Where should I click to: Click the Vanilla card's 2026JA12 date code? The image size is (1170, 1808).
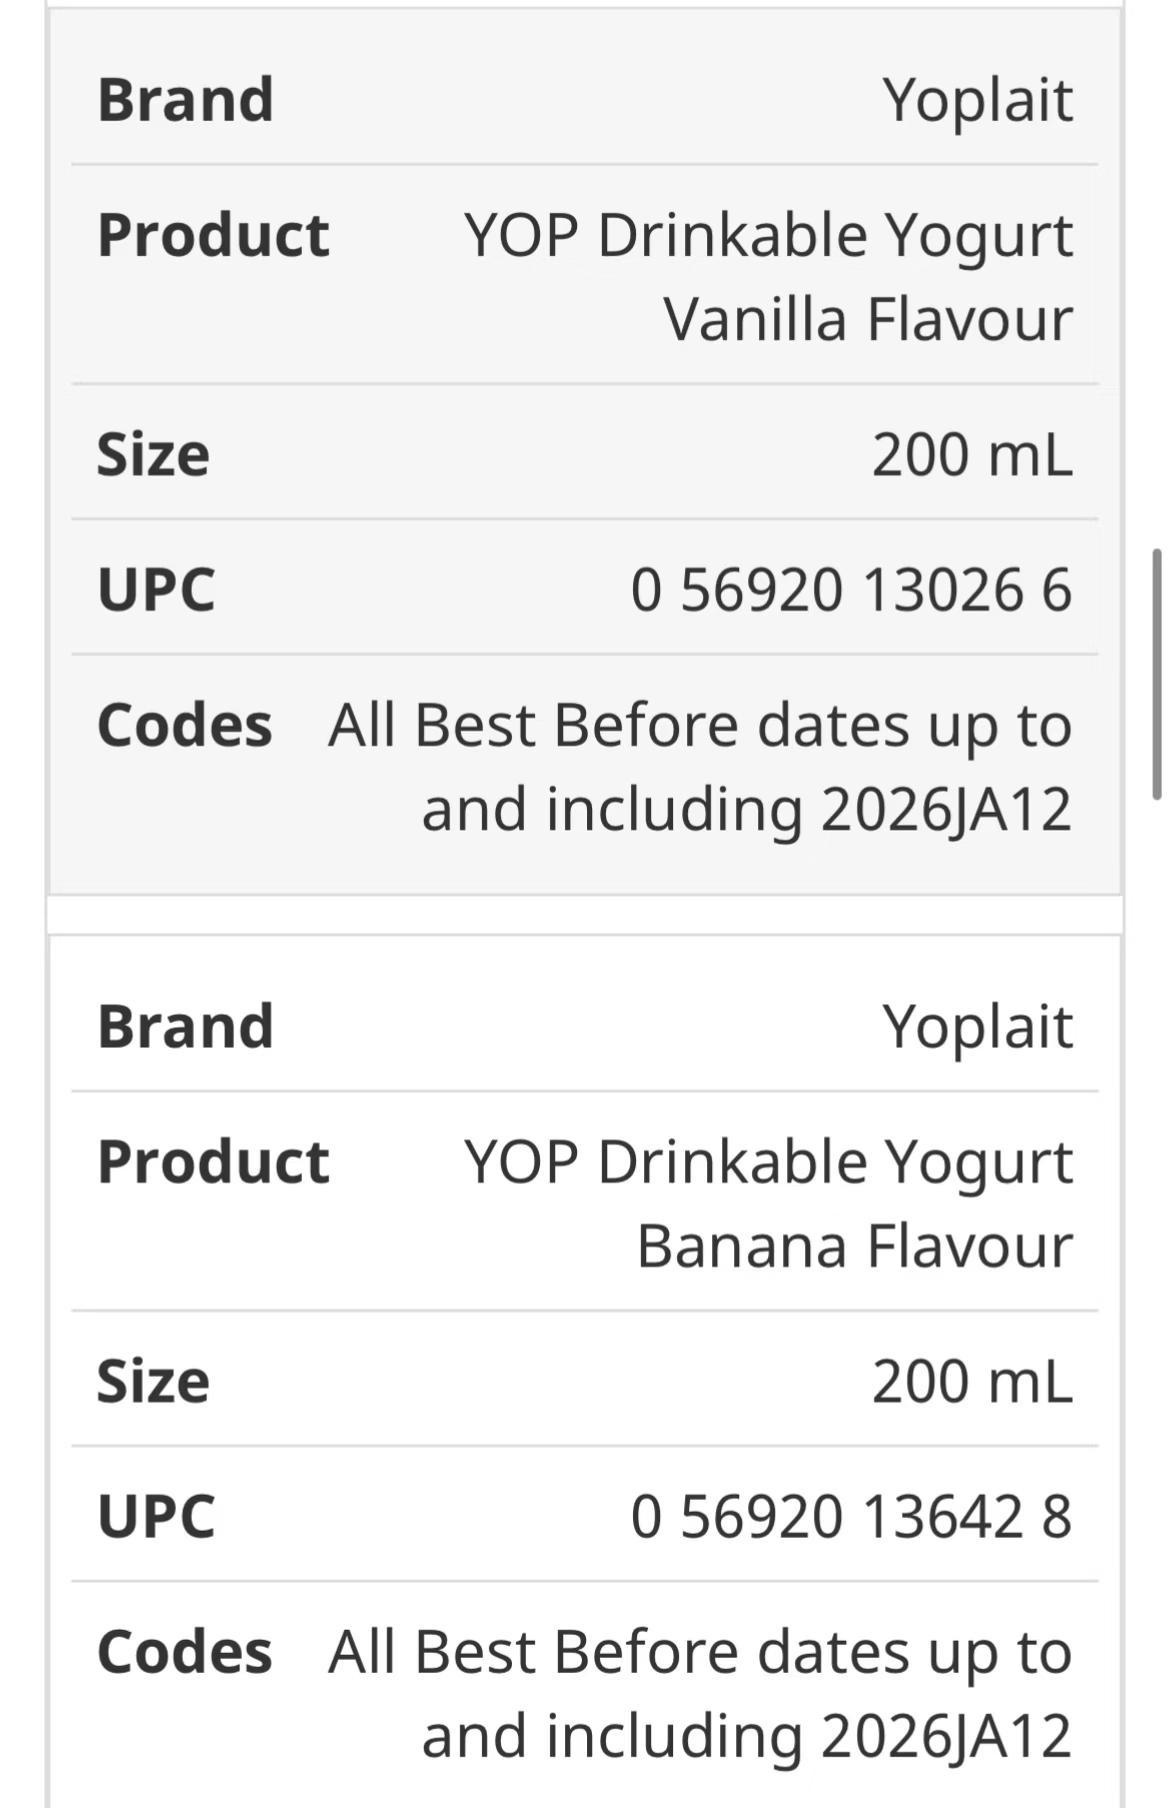coord(946,809)
